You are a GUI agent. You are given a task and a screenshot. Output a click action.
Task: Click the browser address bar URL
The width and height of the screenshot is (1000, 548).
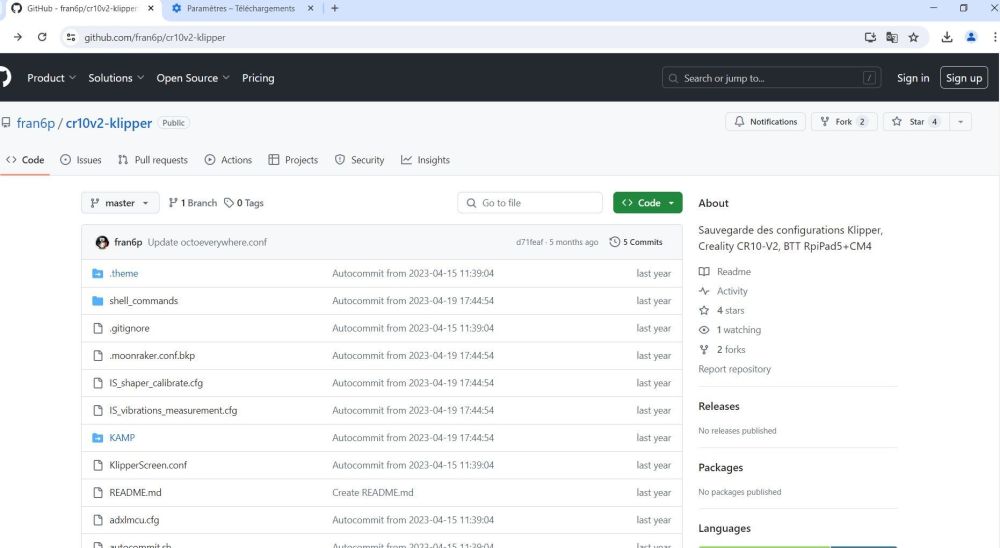[x=155, y=37]
